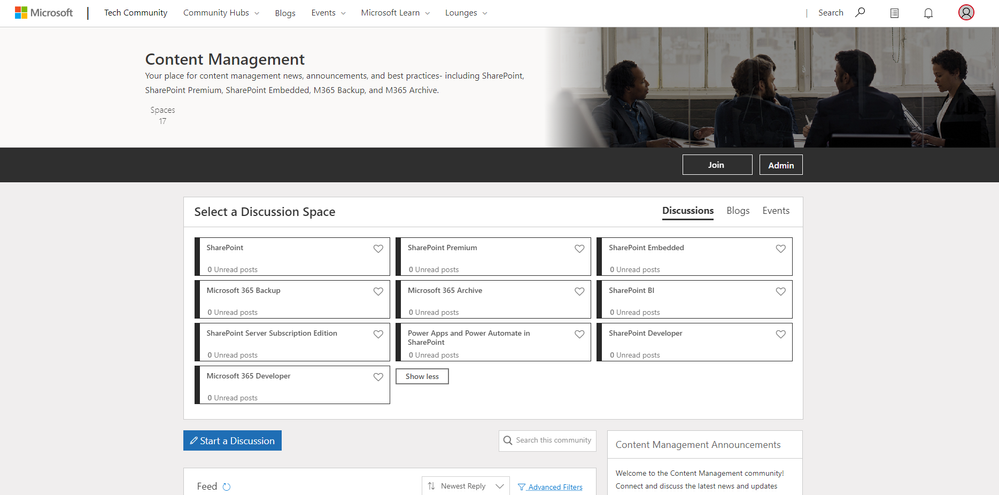Click the Select a Discussion Space heading

point(264,212)
